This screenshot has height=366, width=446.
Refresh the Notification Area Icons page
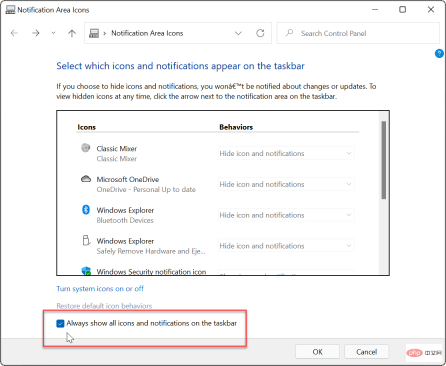[260, 33]
